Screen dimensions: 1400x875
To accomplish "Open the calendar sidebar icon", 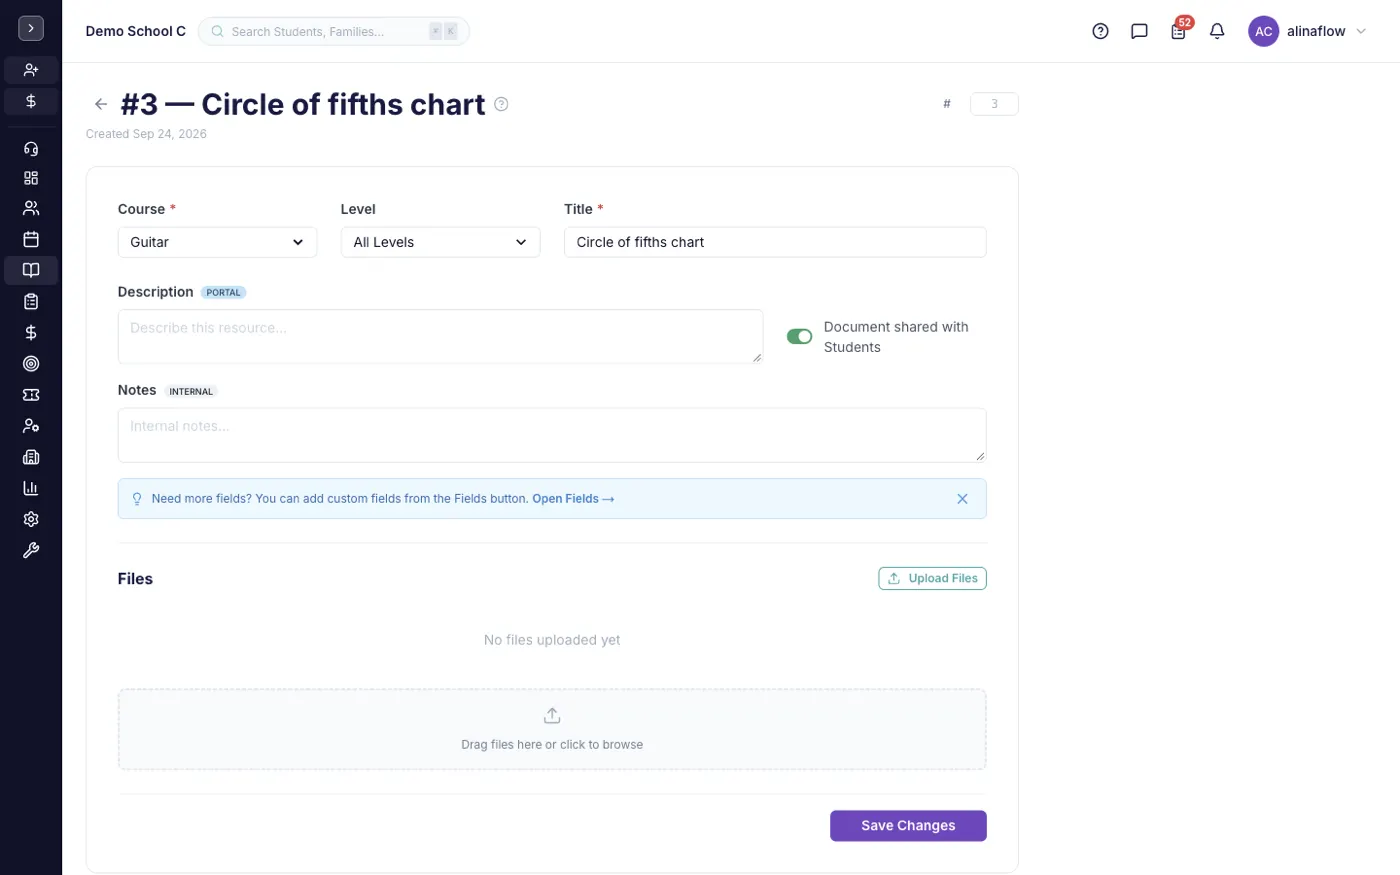I will [x=31, y=239].
